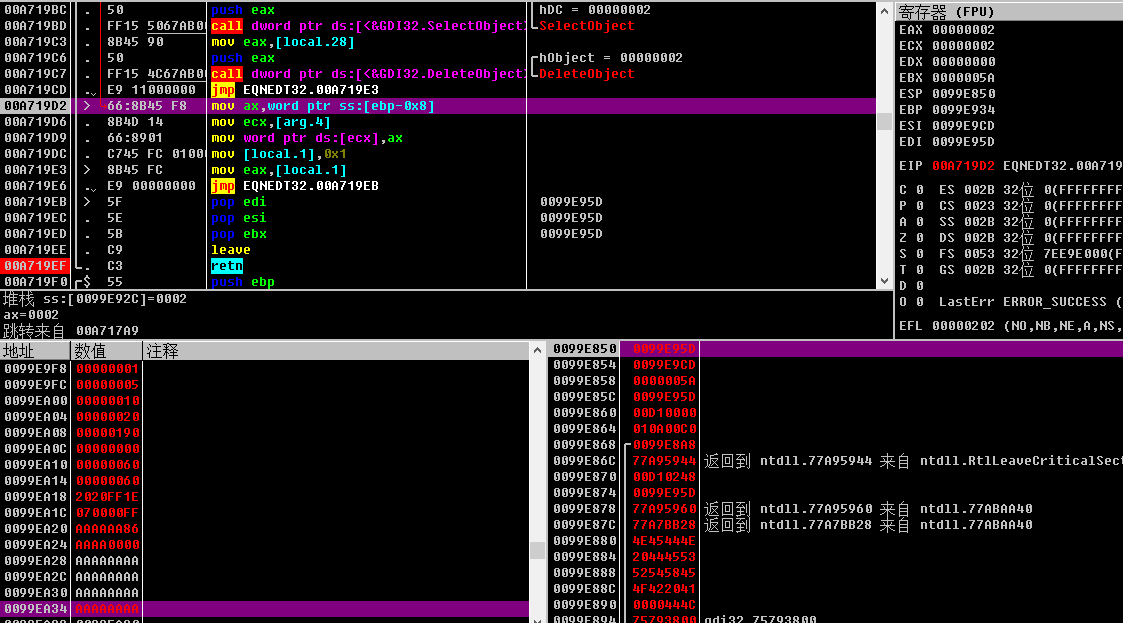This screenshot has height=623, width=1123.
Task: Select stack top row 0099E850
Action: [835, 349]
